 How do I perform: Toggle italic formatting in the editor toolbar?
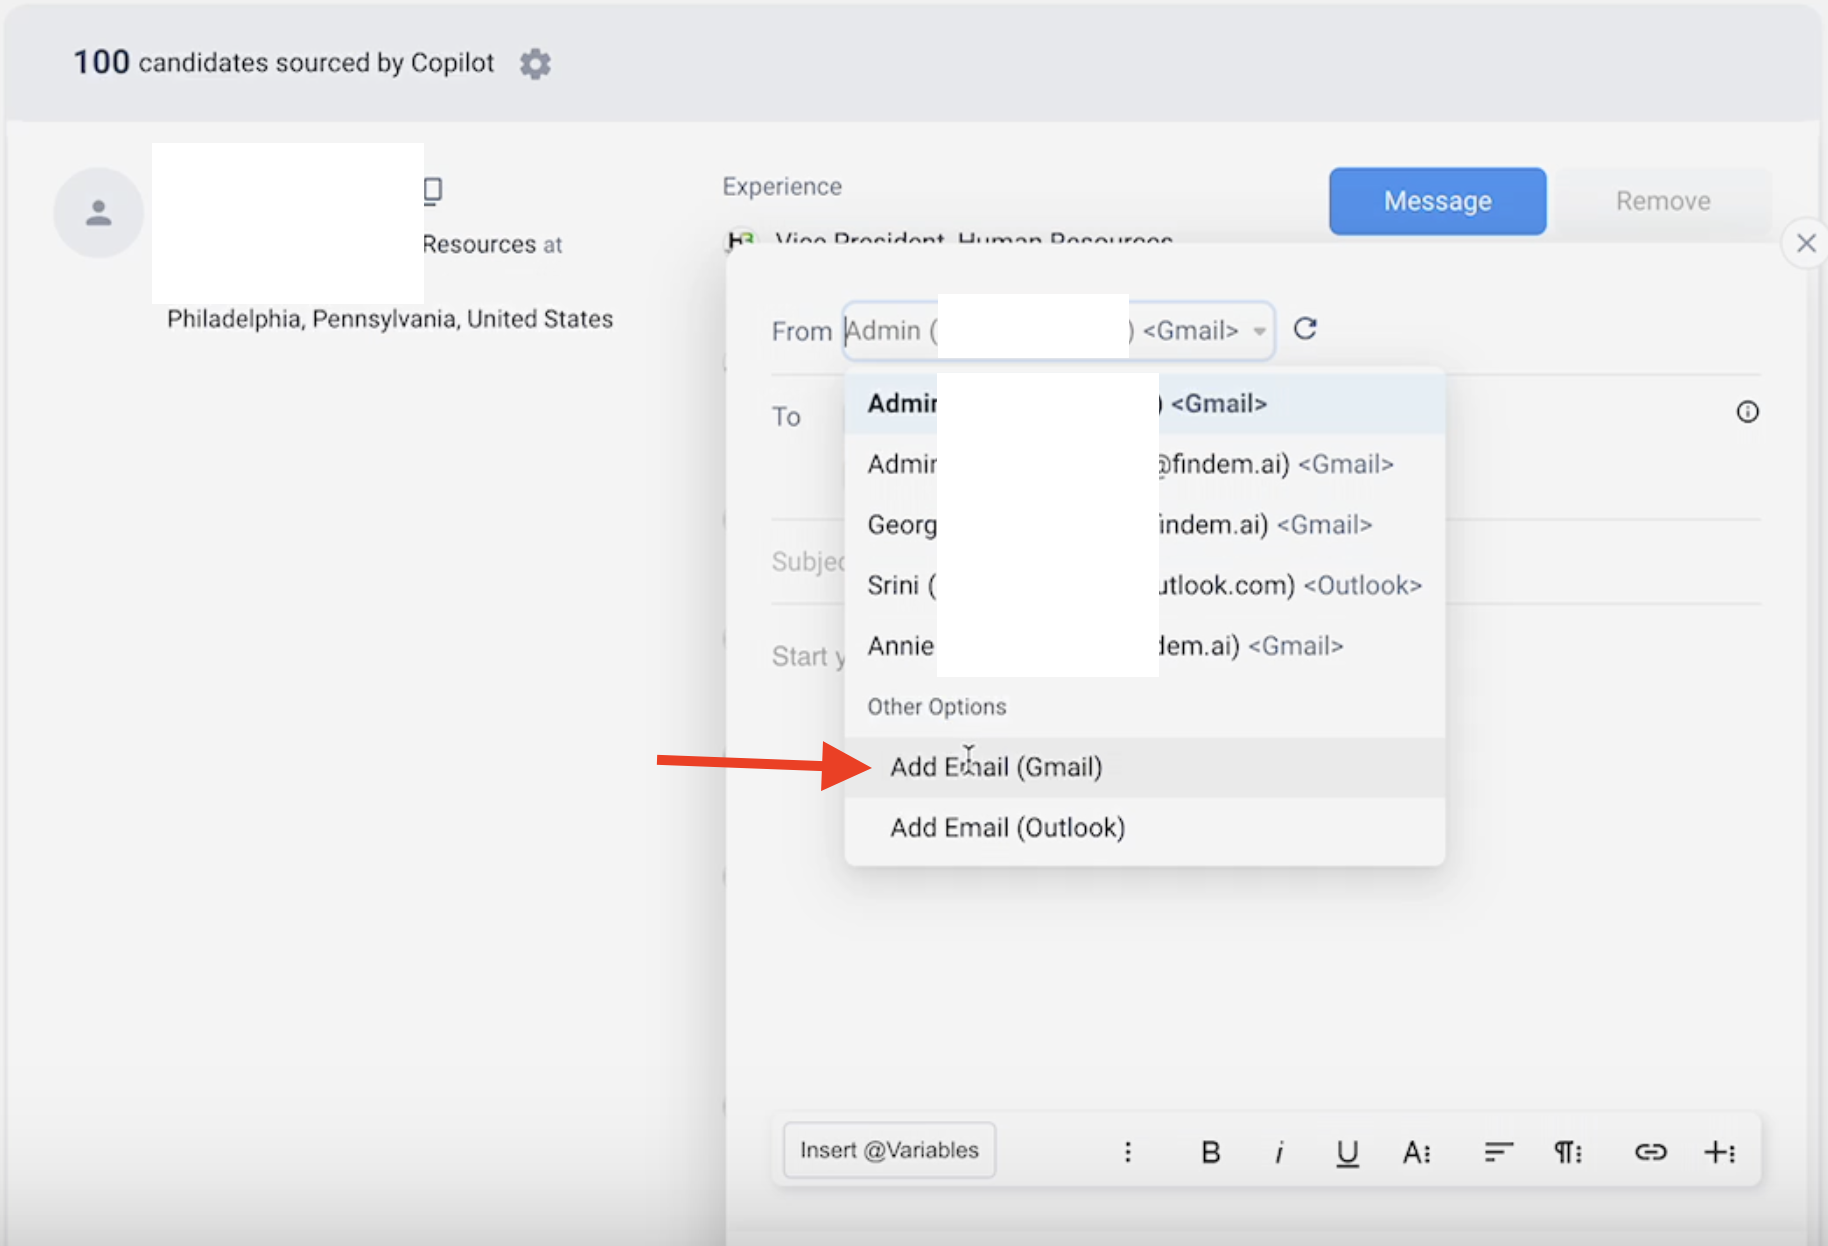1278,1152
